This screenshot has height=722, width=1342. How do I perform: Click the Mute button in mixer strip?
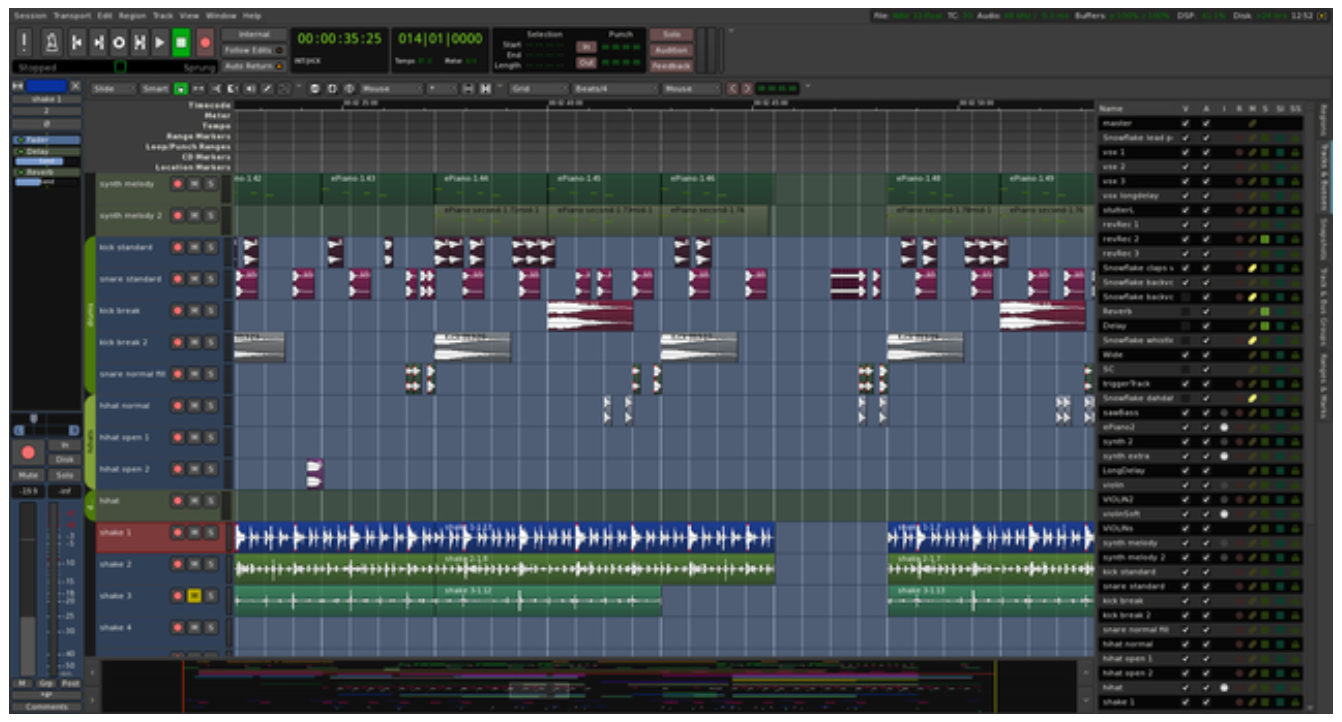pos(27,475)
